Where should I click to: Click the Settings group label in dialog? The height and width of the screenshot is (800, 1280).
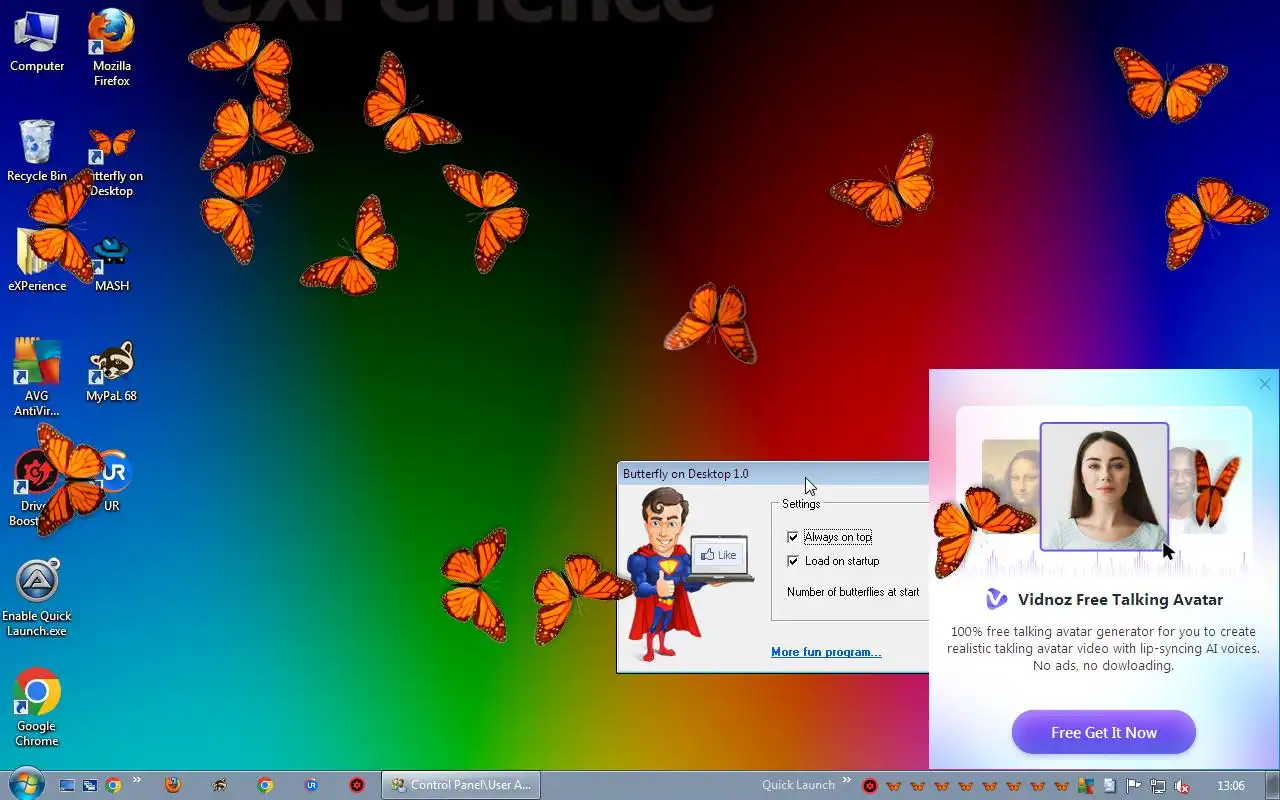point(801,504)
